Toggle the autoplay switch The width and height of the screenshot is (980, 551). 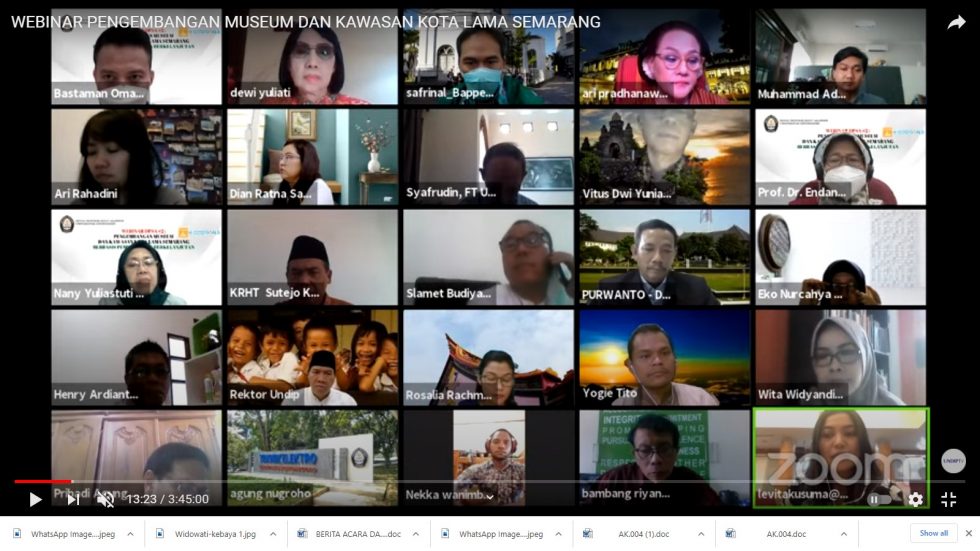877,499
